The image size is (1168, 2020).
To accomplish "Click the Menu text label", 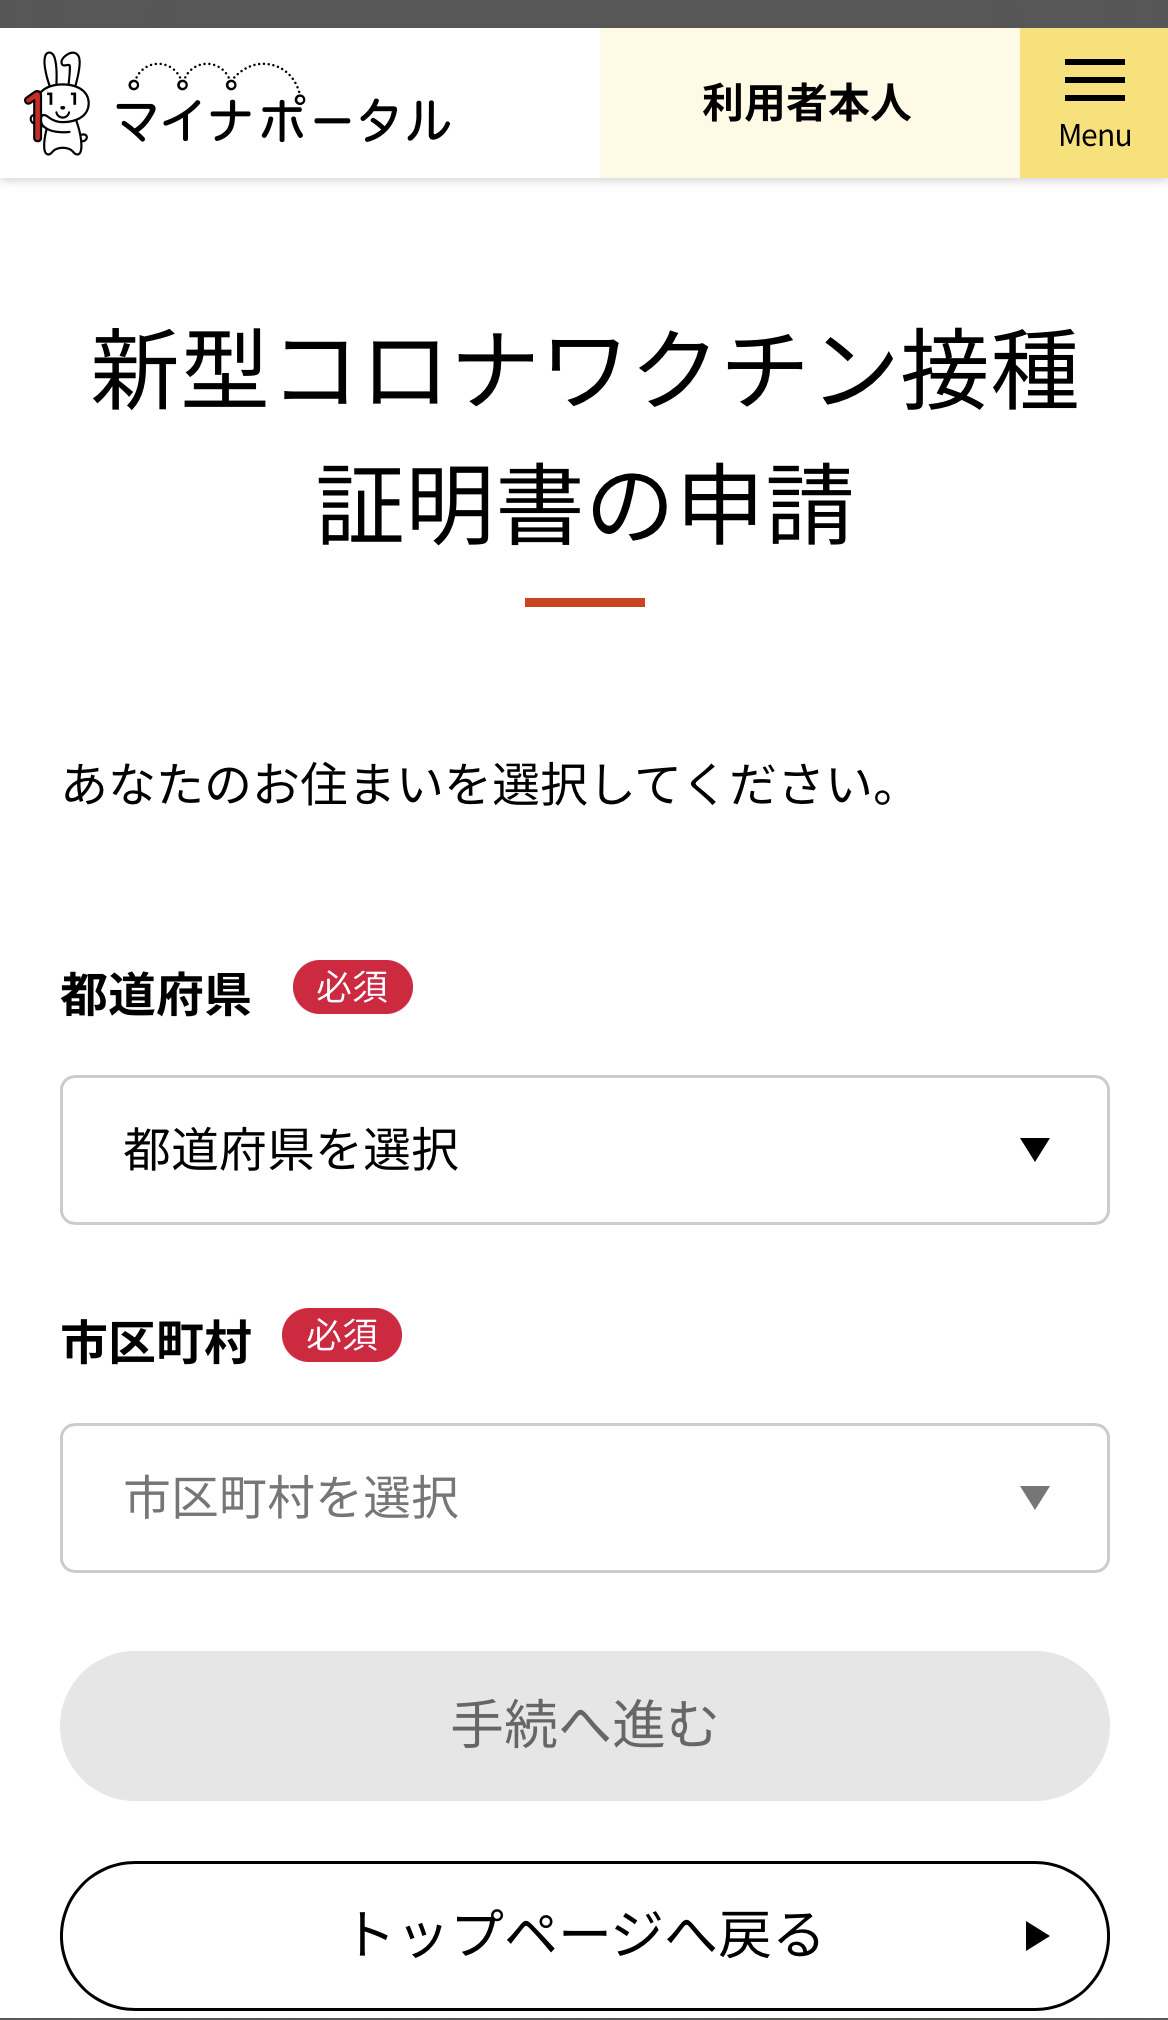I will pos(1094,136).
